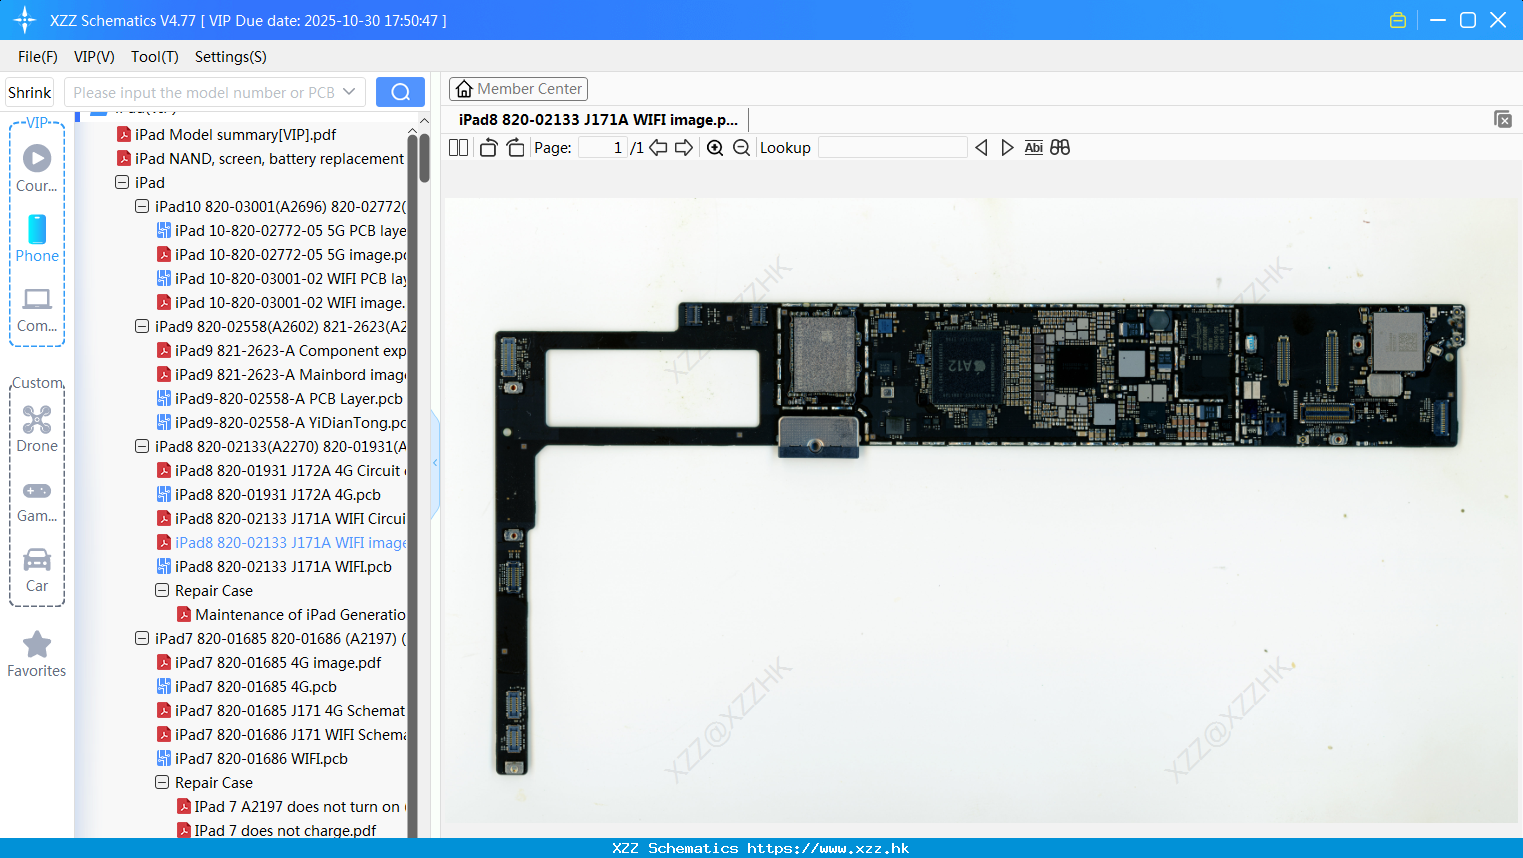Click the scroll up arrow of tree panel
This screenshot has width=1523, height=858.
424,121
